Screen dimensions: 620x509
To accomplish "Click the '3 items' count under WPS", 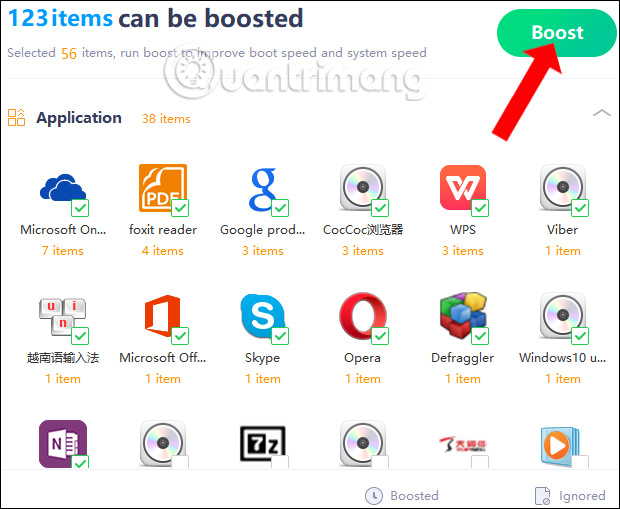I will tap(463, 251).
